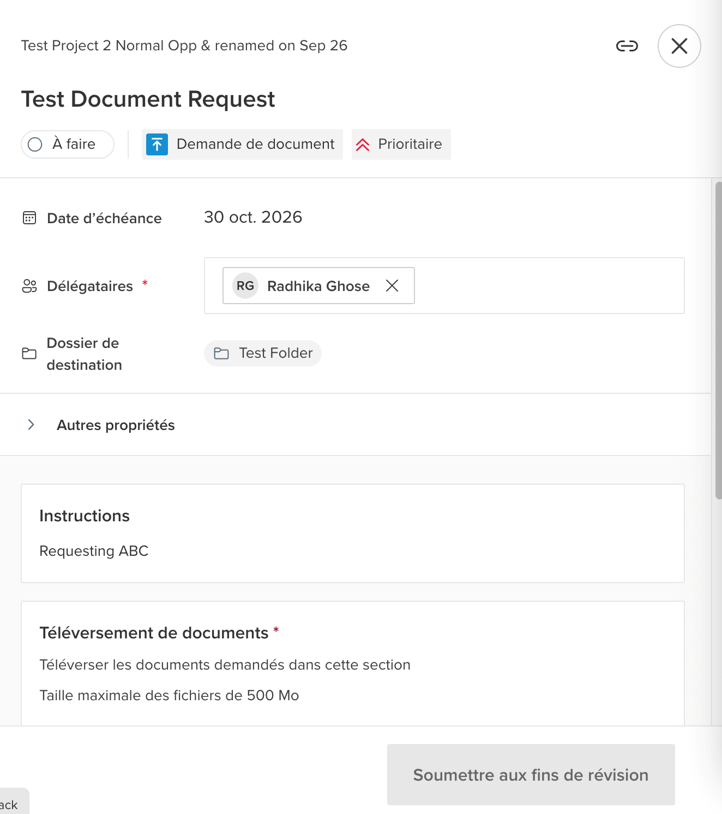Click the Instructions heading
The image size is (722, 814).
[x=85, y=515]
